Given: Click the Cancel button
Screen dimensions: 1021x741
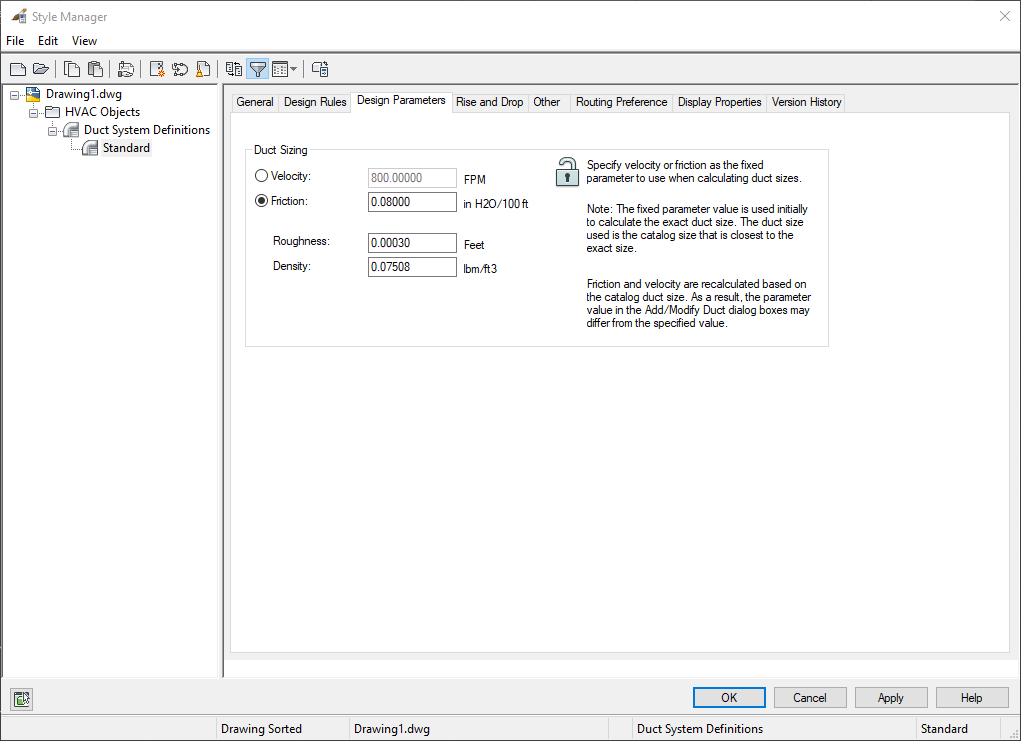Looking at the screenshot, I should 810,697.
